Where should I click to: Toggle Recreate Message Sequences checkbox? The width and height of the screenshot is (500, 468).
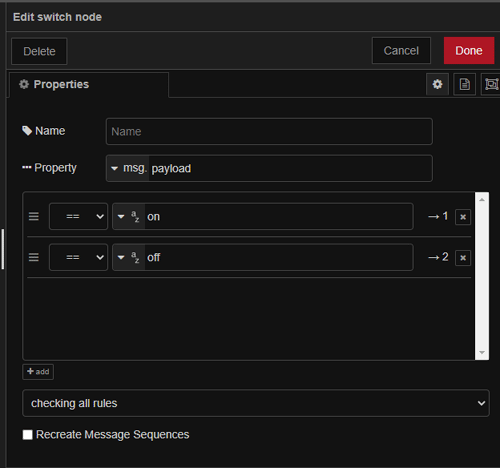click(x=28, y=435)
